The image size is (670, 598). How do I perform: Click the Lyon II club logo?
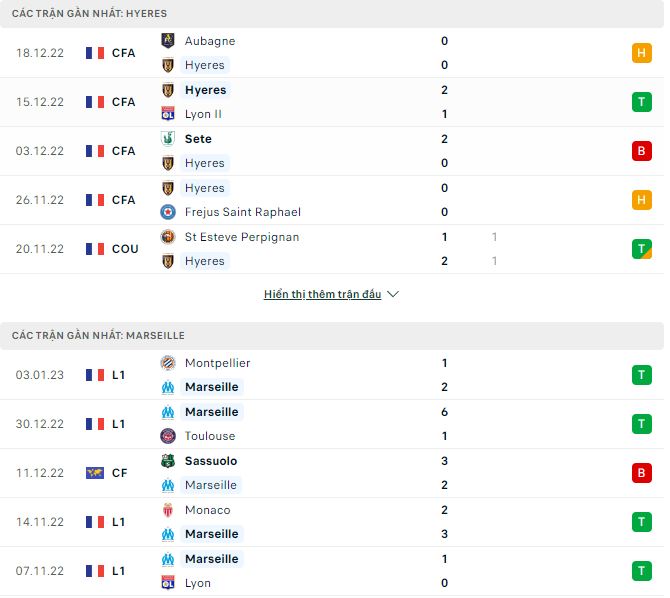point(168,114)
